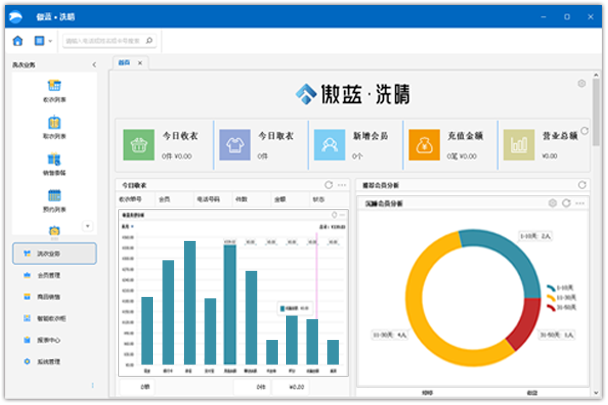Select 会员管理 navigation item
Image resolution: width=608 pixels, height=405 pixels.
point(54,275)
